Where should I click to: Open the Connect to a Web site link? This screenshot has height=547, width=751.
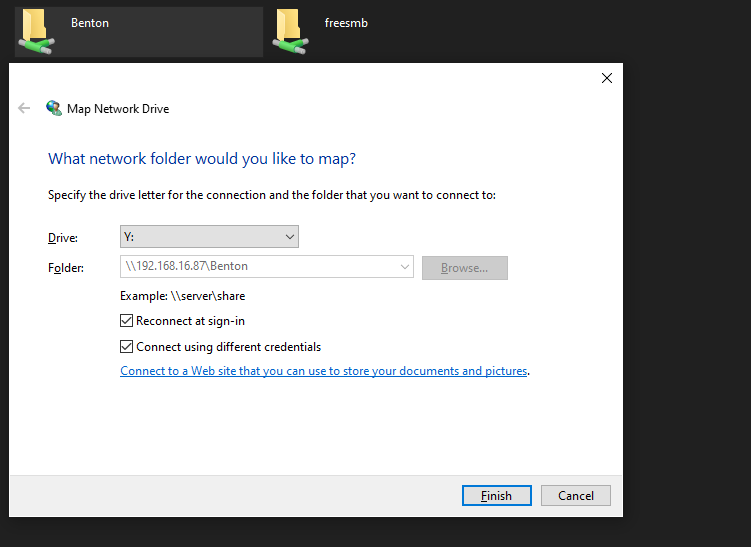(324, 371)
